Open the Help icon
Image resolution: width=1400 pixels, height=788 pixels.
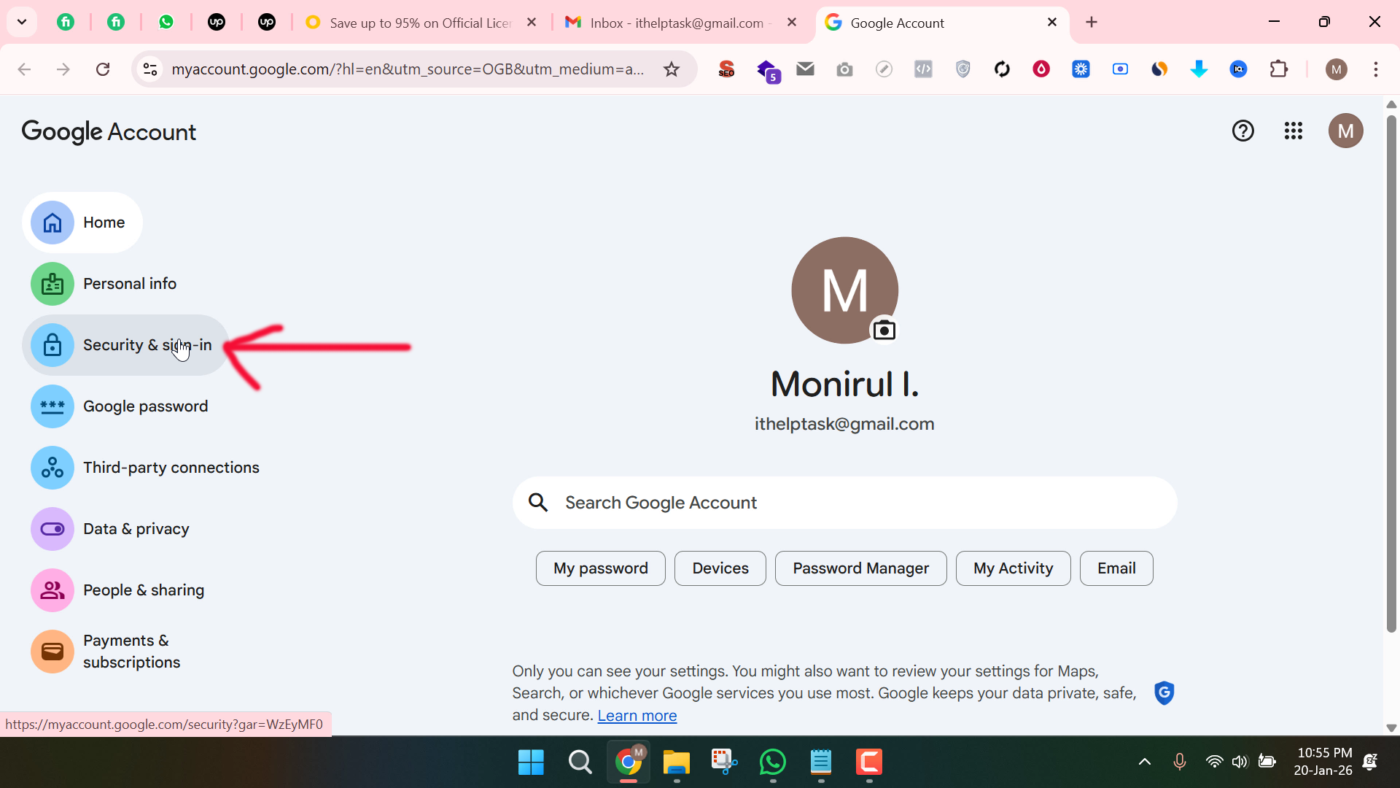pyautogui.click(x=1242, y=130)
